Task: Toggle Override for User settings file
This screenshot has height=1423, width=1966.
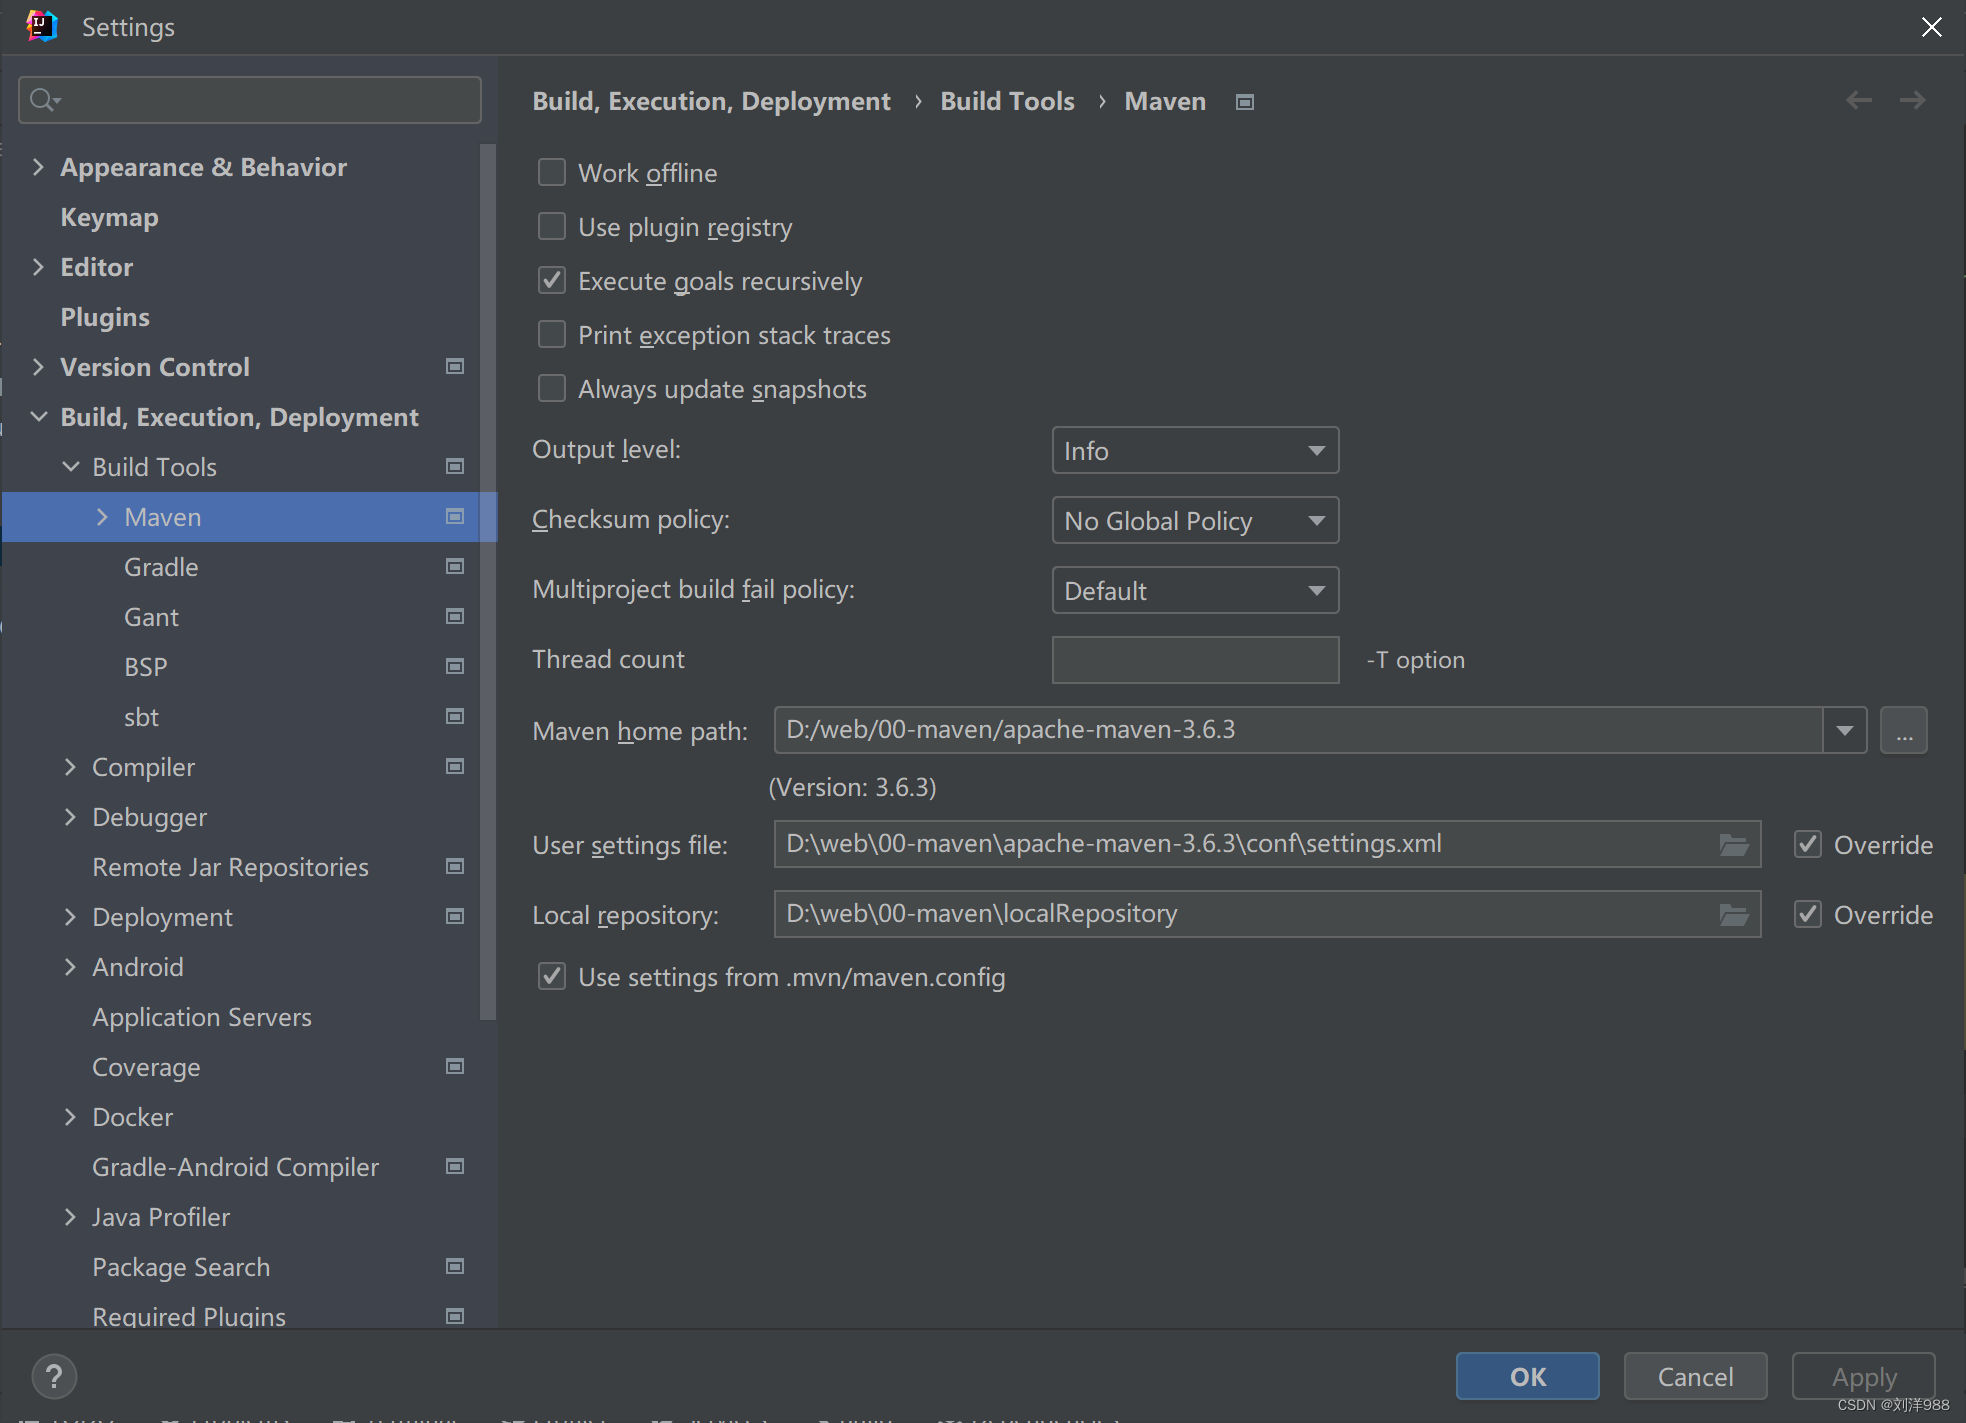Action: point(1808,845)
